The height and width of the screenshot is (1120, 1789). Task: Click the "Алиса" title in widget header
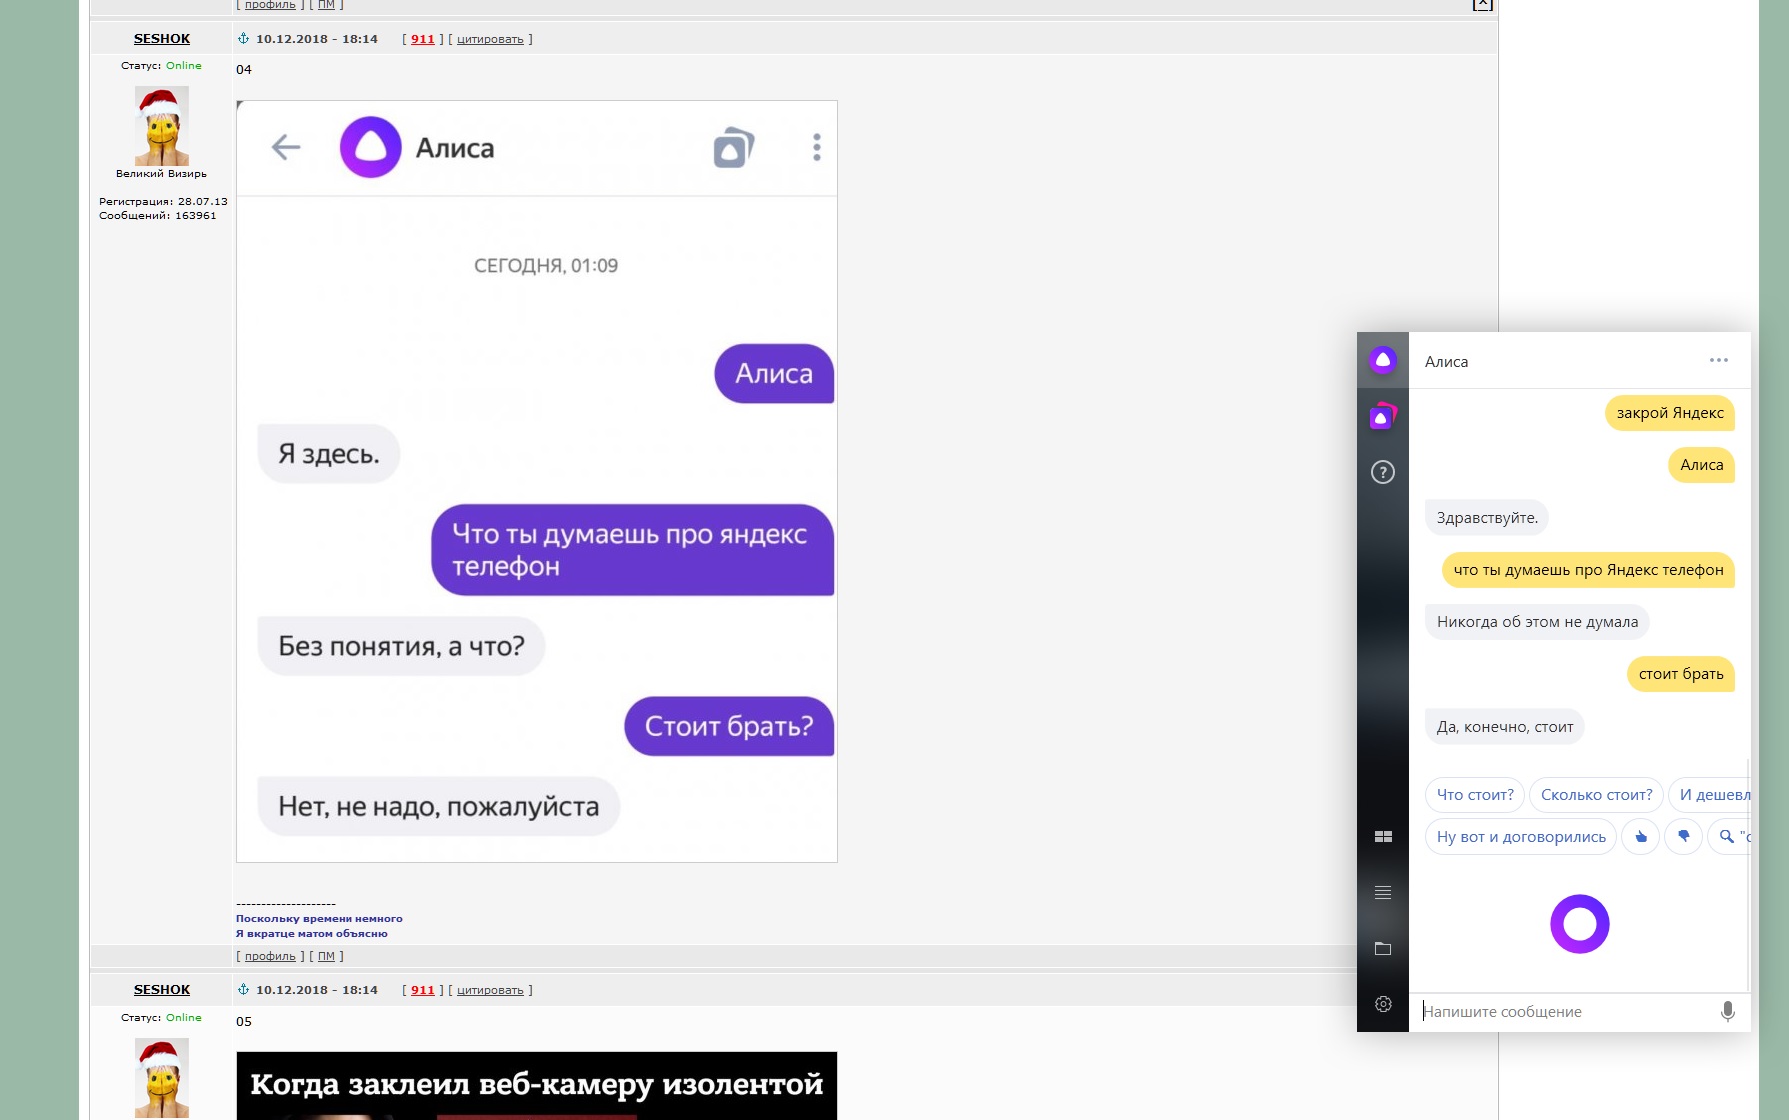1447,362
